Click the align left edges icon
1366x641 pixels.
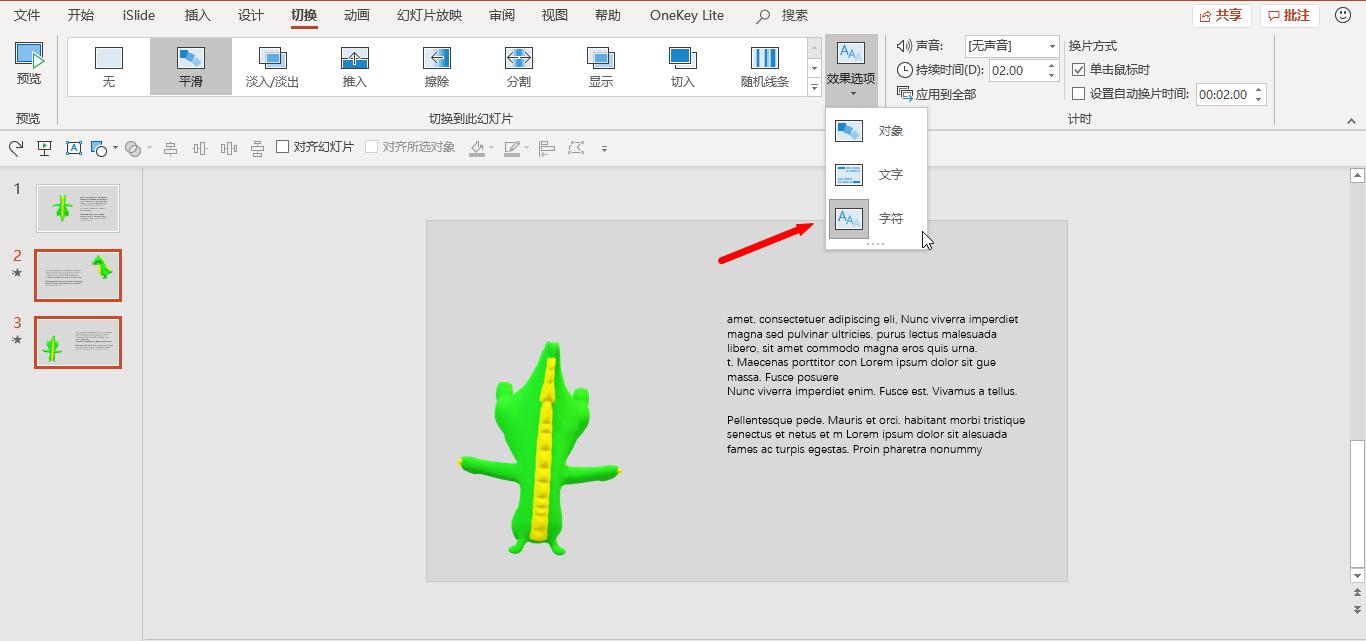coord(547,148)
